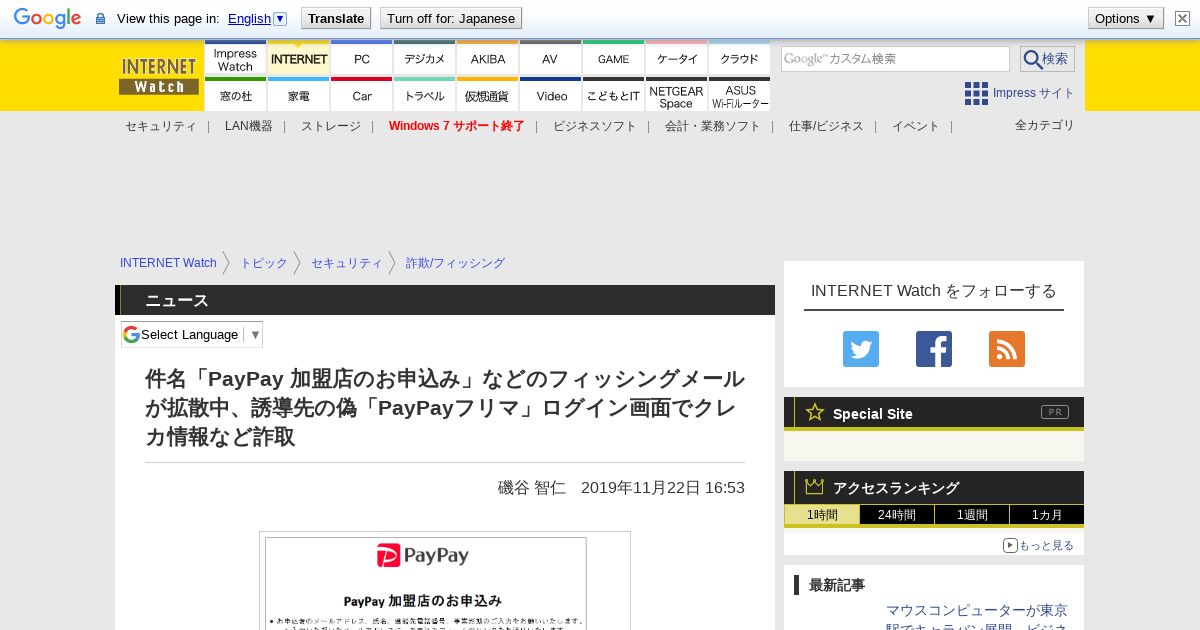
Task: Open 全カテゴリ link
Action: click(x=1045, y=125)
